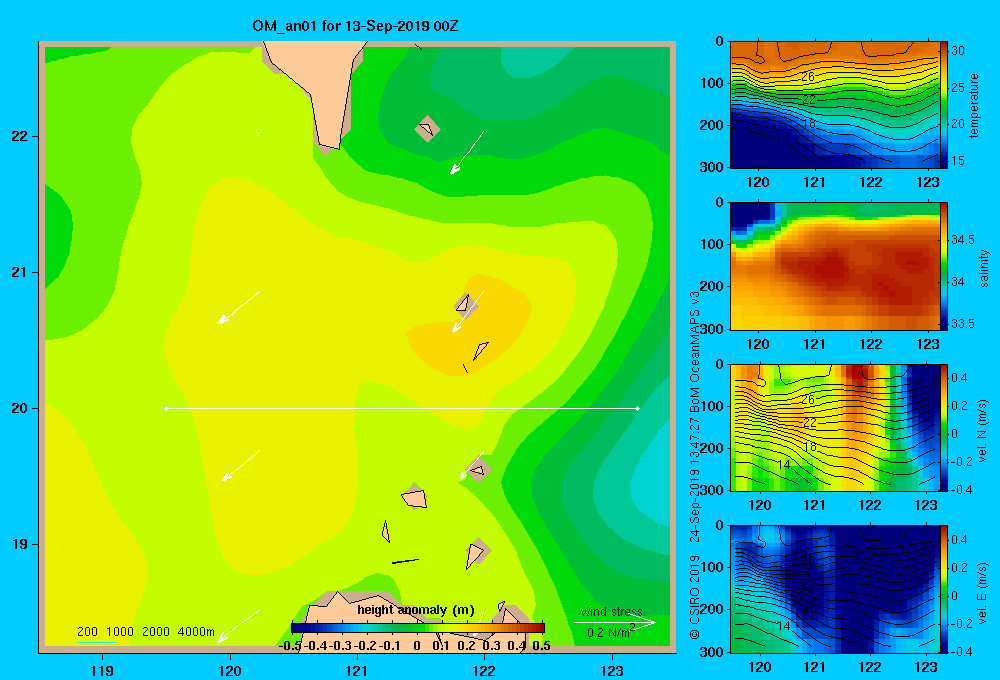Click the small island near 22N 121.5E
Viewport: 1000px width, 680px height.
pyautogui.click(x=427, y=129)
